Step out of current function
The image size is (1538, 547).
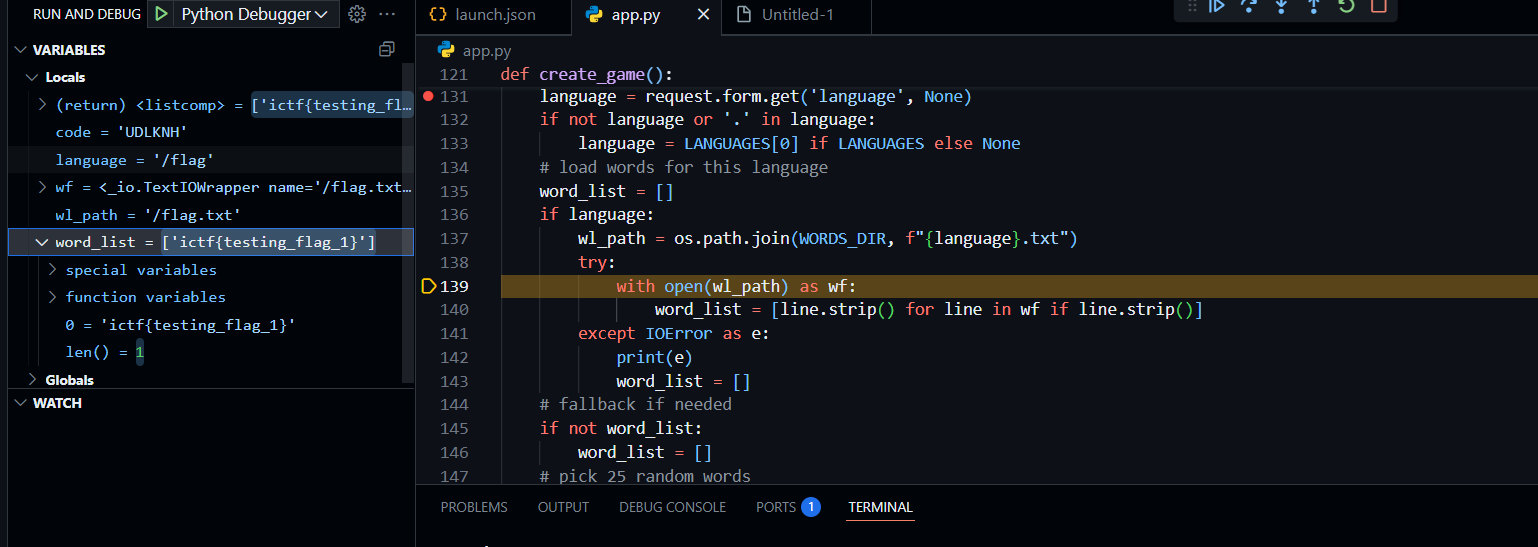point(1314,6)
